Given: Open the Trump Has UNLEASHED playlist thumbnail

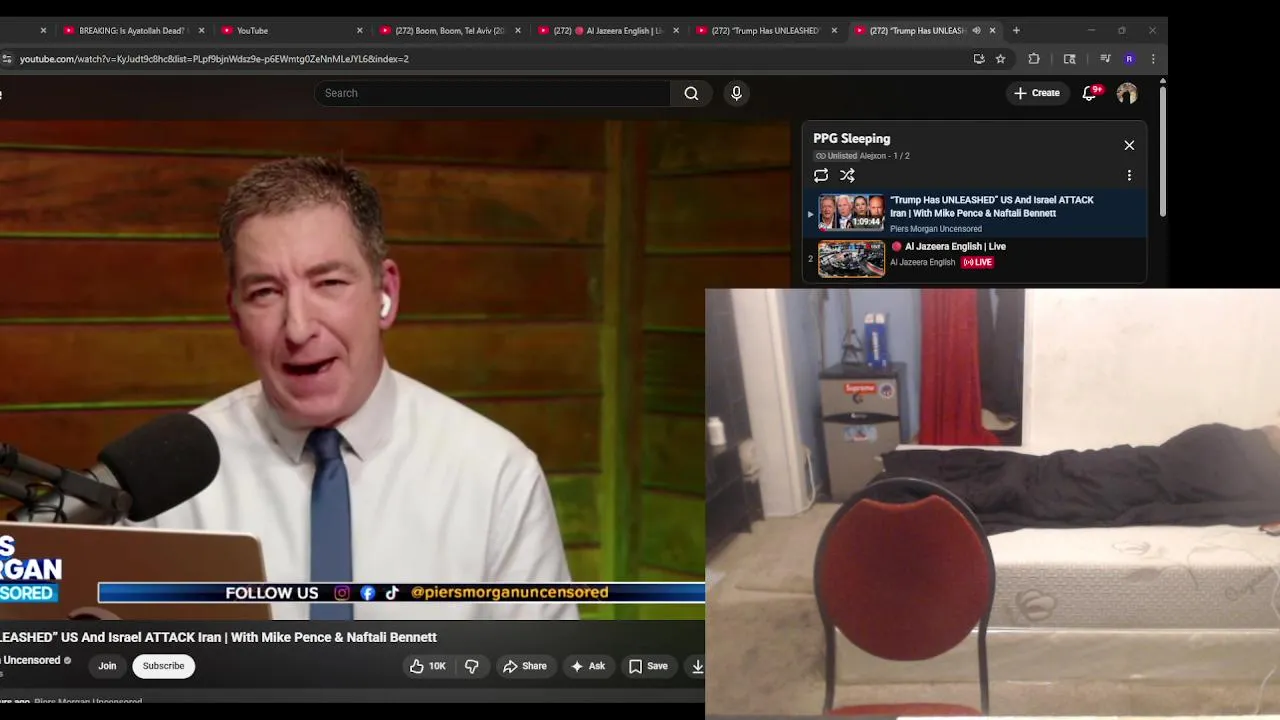Looking at the screenshot, I should point(851,212).
